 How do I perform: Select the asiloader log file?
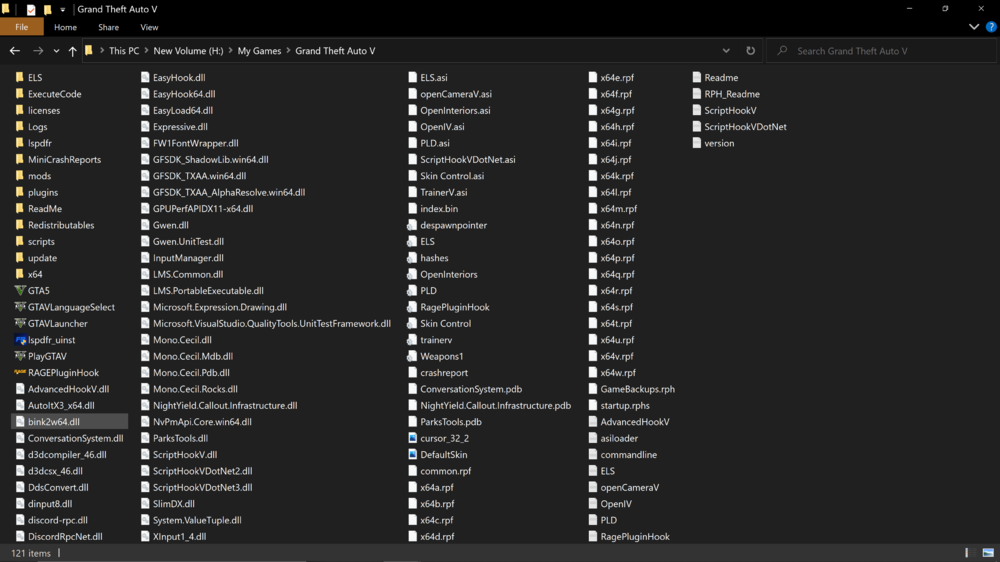pyautogui.click(x=613, y=438)
